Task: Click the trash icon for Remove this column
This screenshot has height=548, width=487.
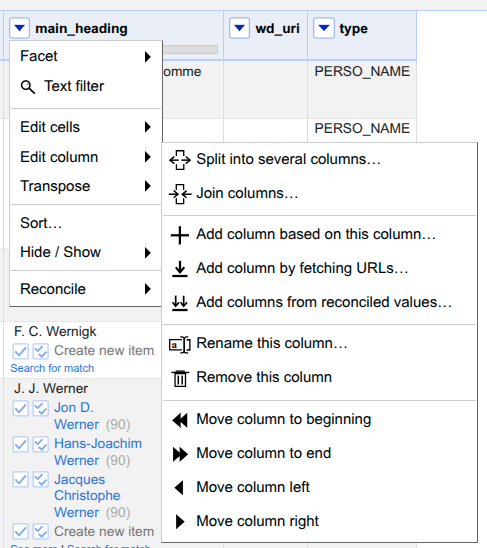Action: coord(180,378)
